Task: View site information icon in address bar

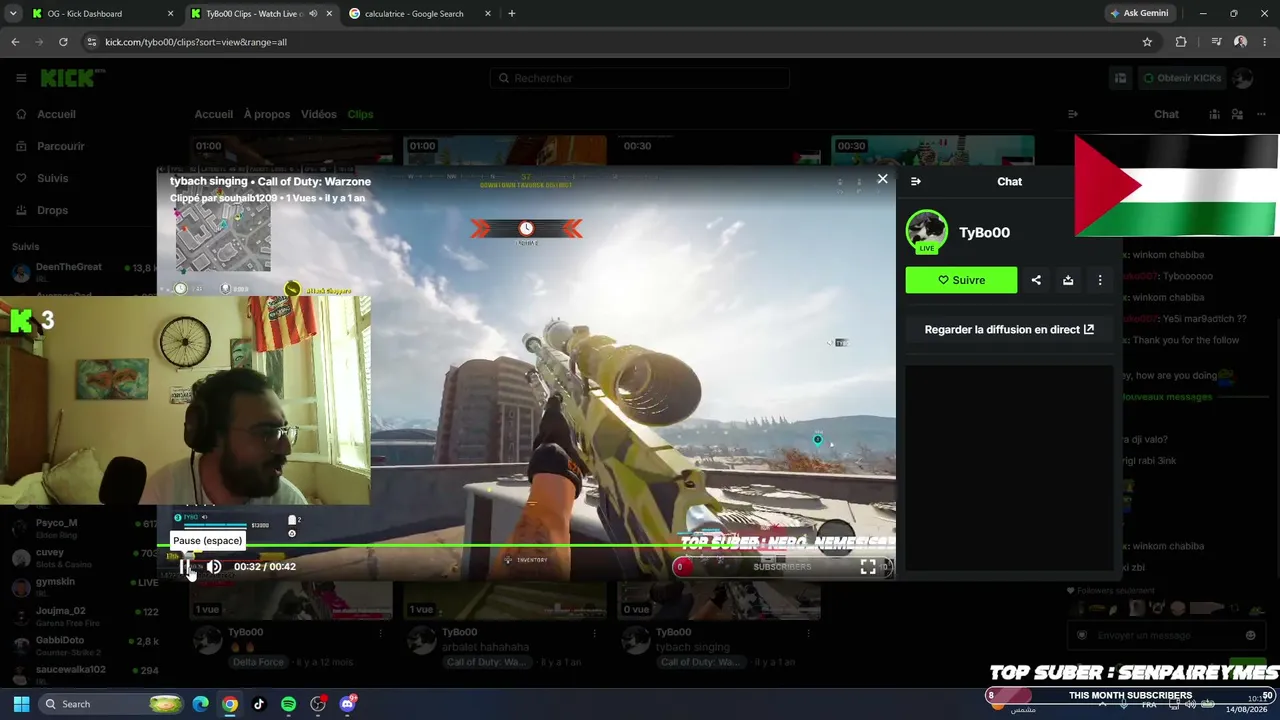Action: pos(93,42)
